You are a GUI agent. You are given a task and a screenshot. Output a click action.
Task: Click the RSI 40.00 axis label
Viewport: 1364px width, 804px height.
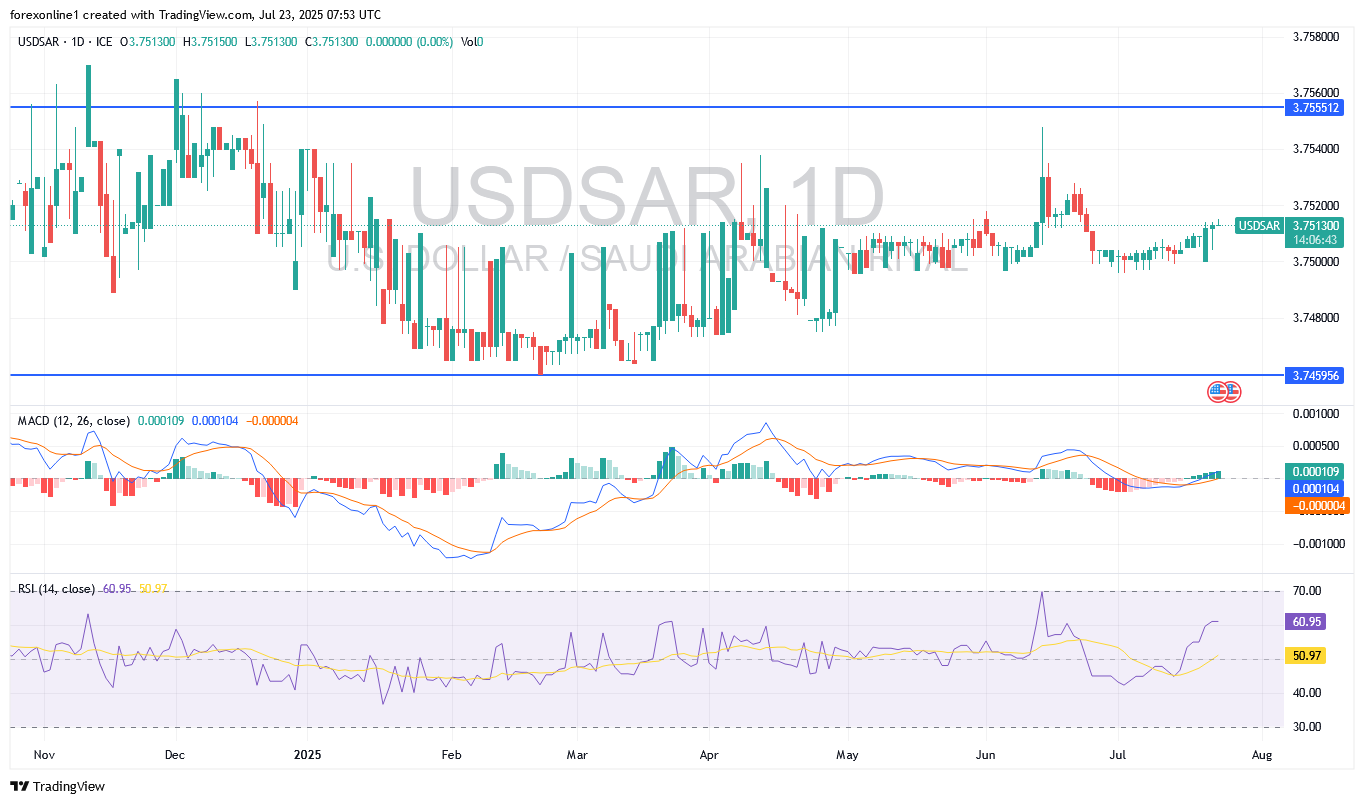pyautogui.click(x=1307, y=693)
